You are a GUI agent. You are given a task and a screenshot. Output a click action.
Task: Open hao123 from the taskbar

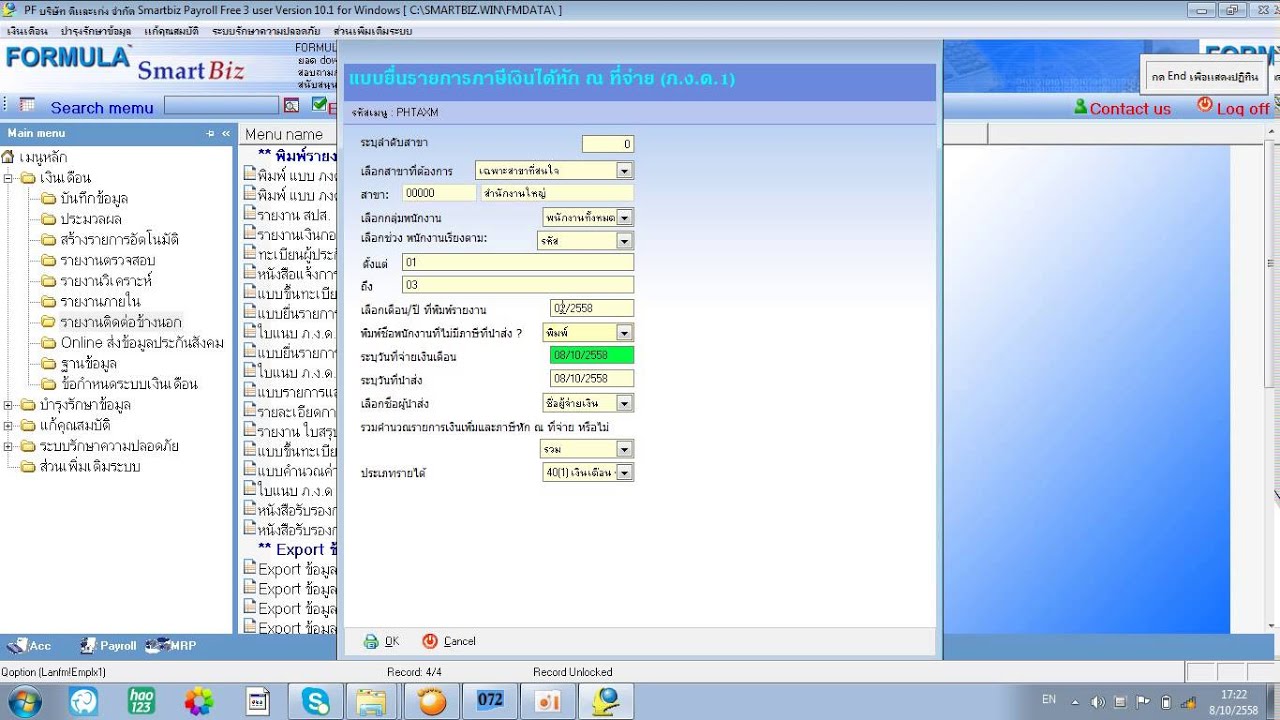[141, 701]
